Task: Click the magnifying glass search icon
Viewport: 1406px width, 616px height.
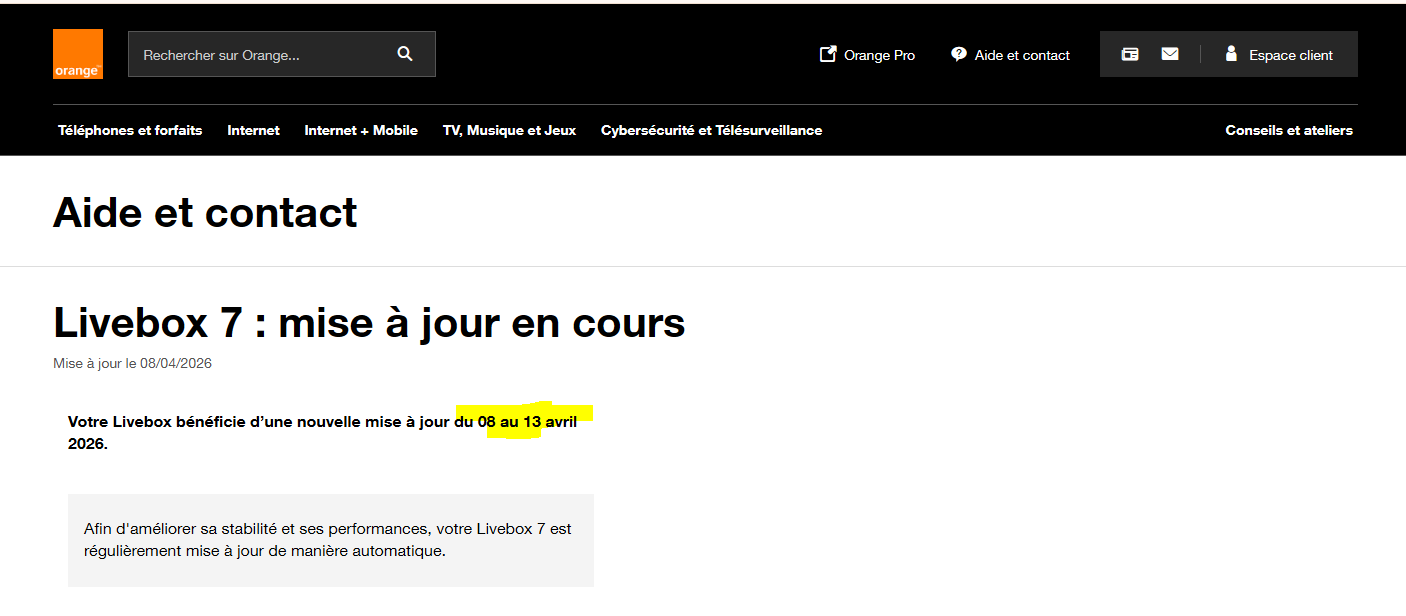Action: (x=405, y=54)
